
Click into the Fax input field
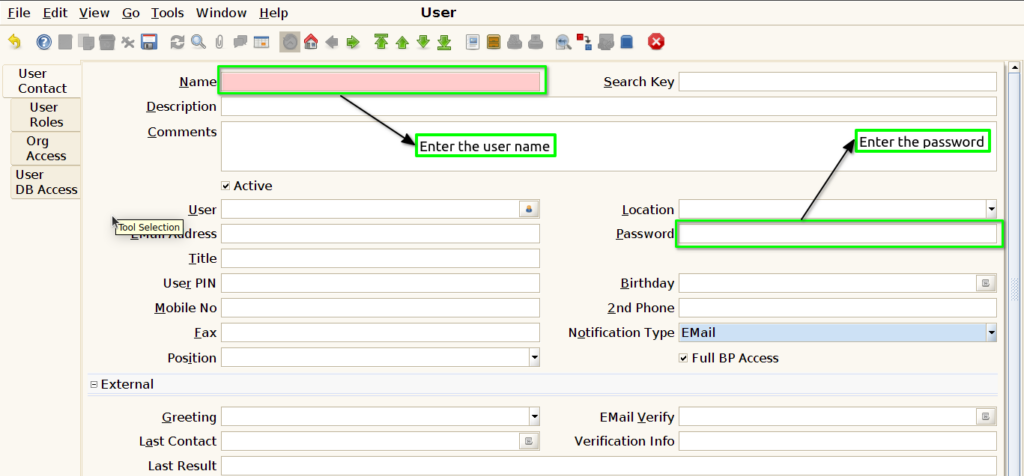[x=381, y=333]
